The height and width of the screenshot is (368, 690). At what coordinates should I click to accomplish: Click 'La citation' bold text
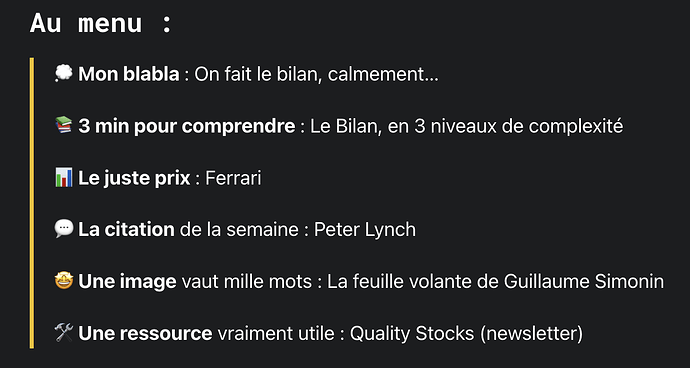point(126,230)
